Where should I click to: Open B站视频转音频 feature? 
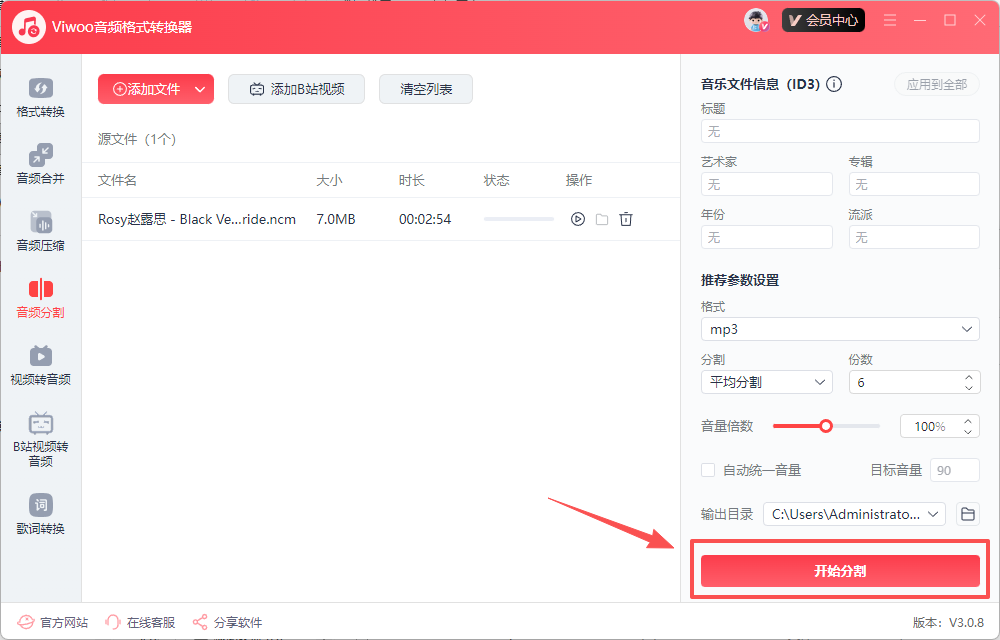tap(40, 440)
